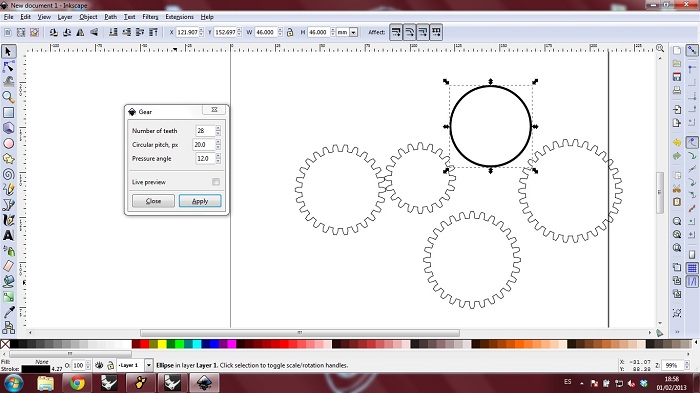The image size is (700, 393).
Task: Toggle fourth Affect pattern-move button
Action: point(436,32)
